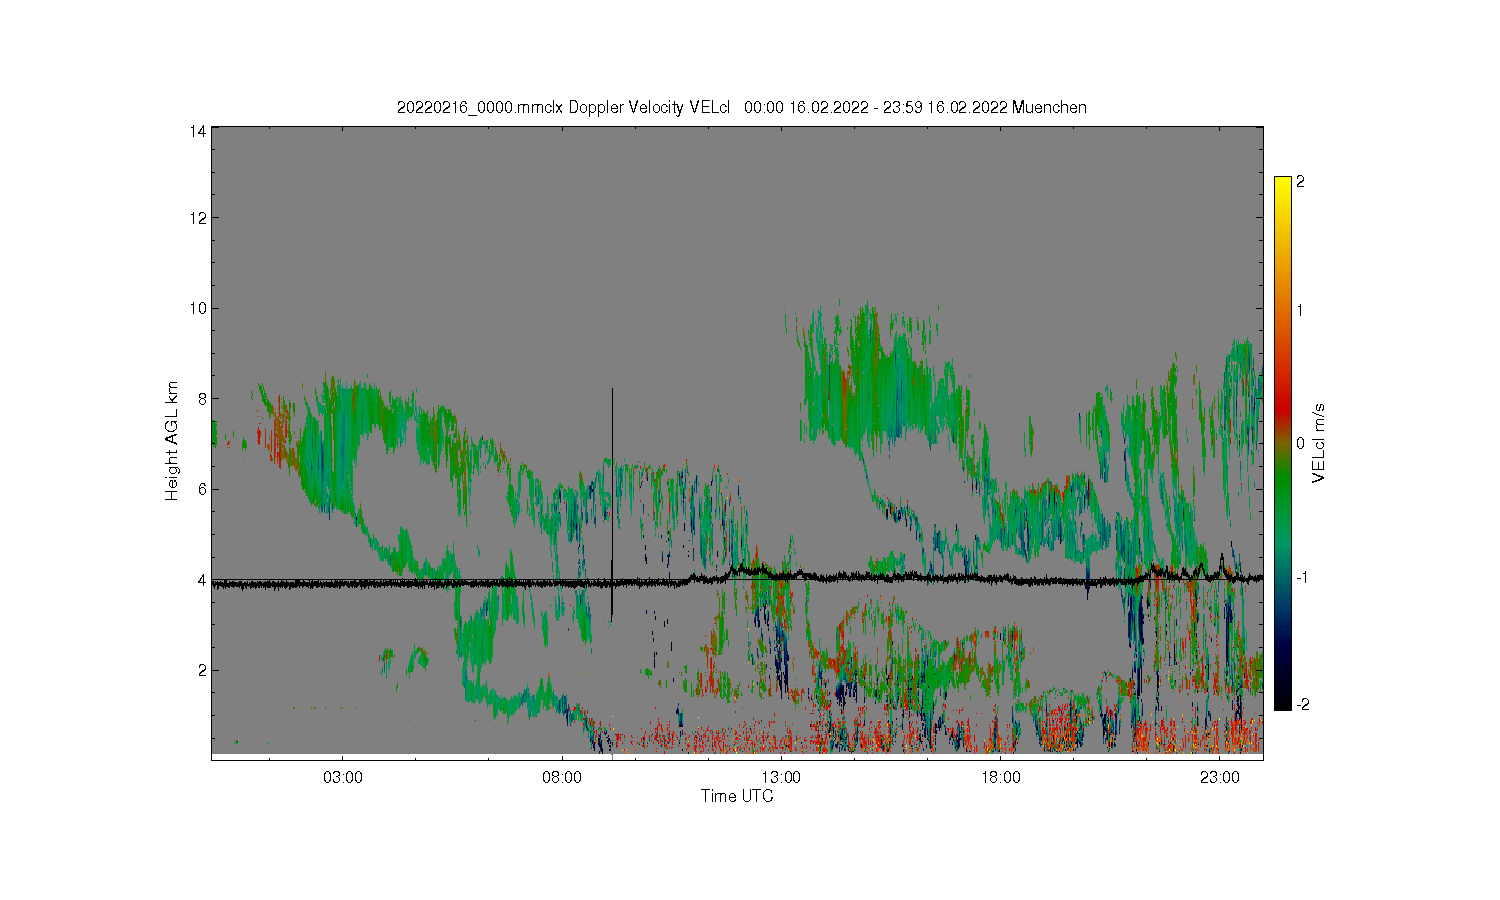Click the '13:00' time tick label
This screenshot has width=1500, height=900.
click(781, 777)
